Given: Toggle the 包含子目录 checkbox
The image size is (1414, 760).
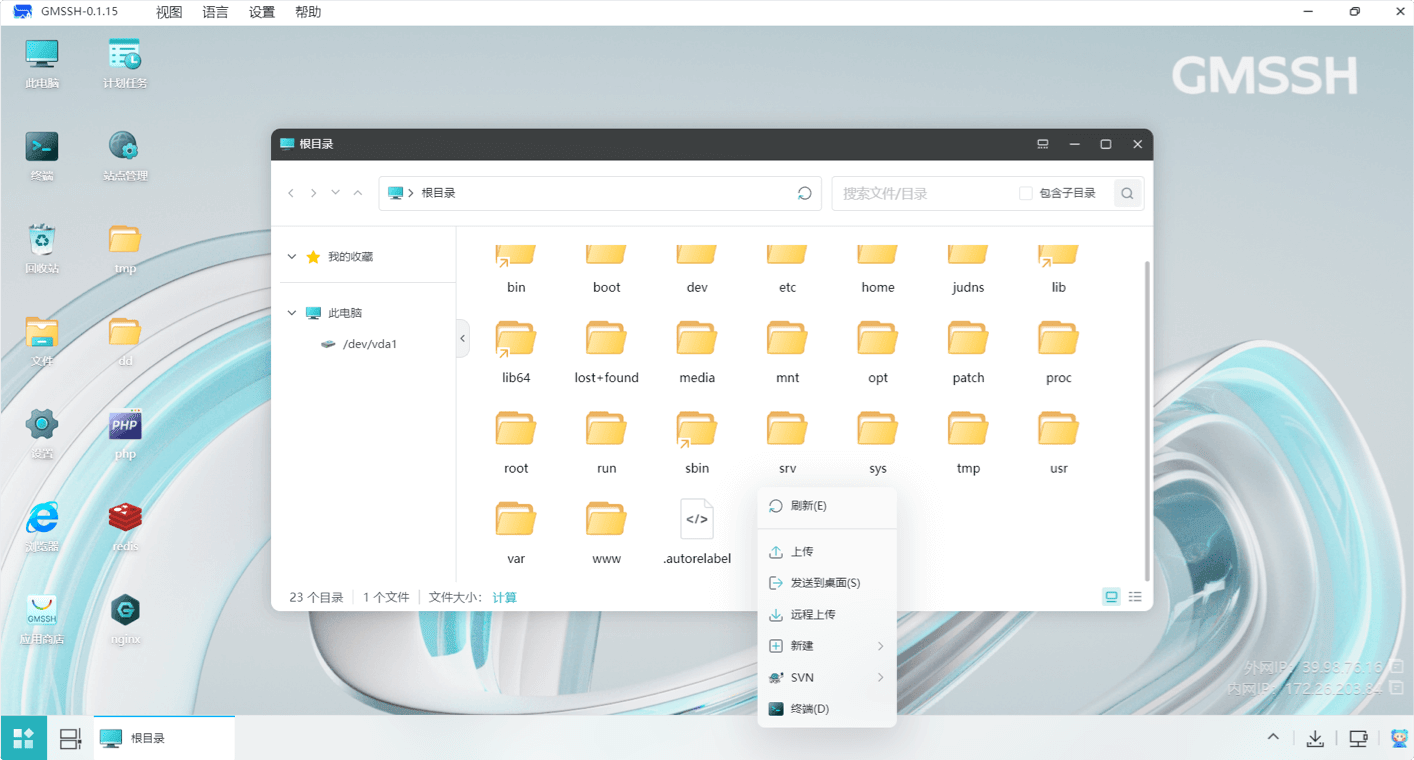Looking at the screenshot, I should click(1025, 193).
